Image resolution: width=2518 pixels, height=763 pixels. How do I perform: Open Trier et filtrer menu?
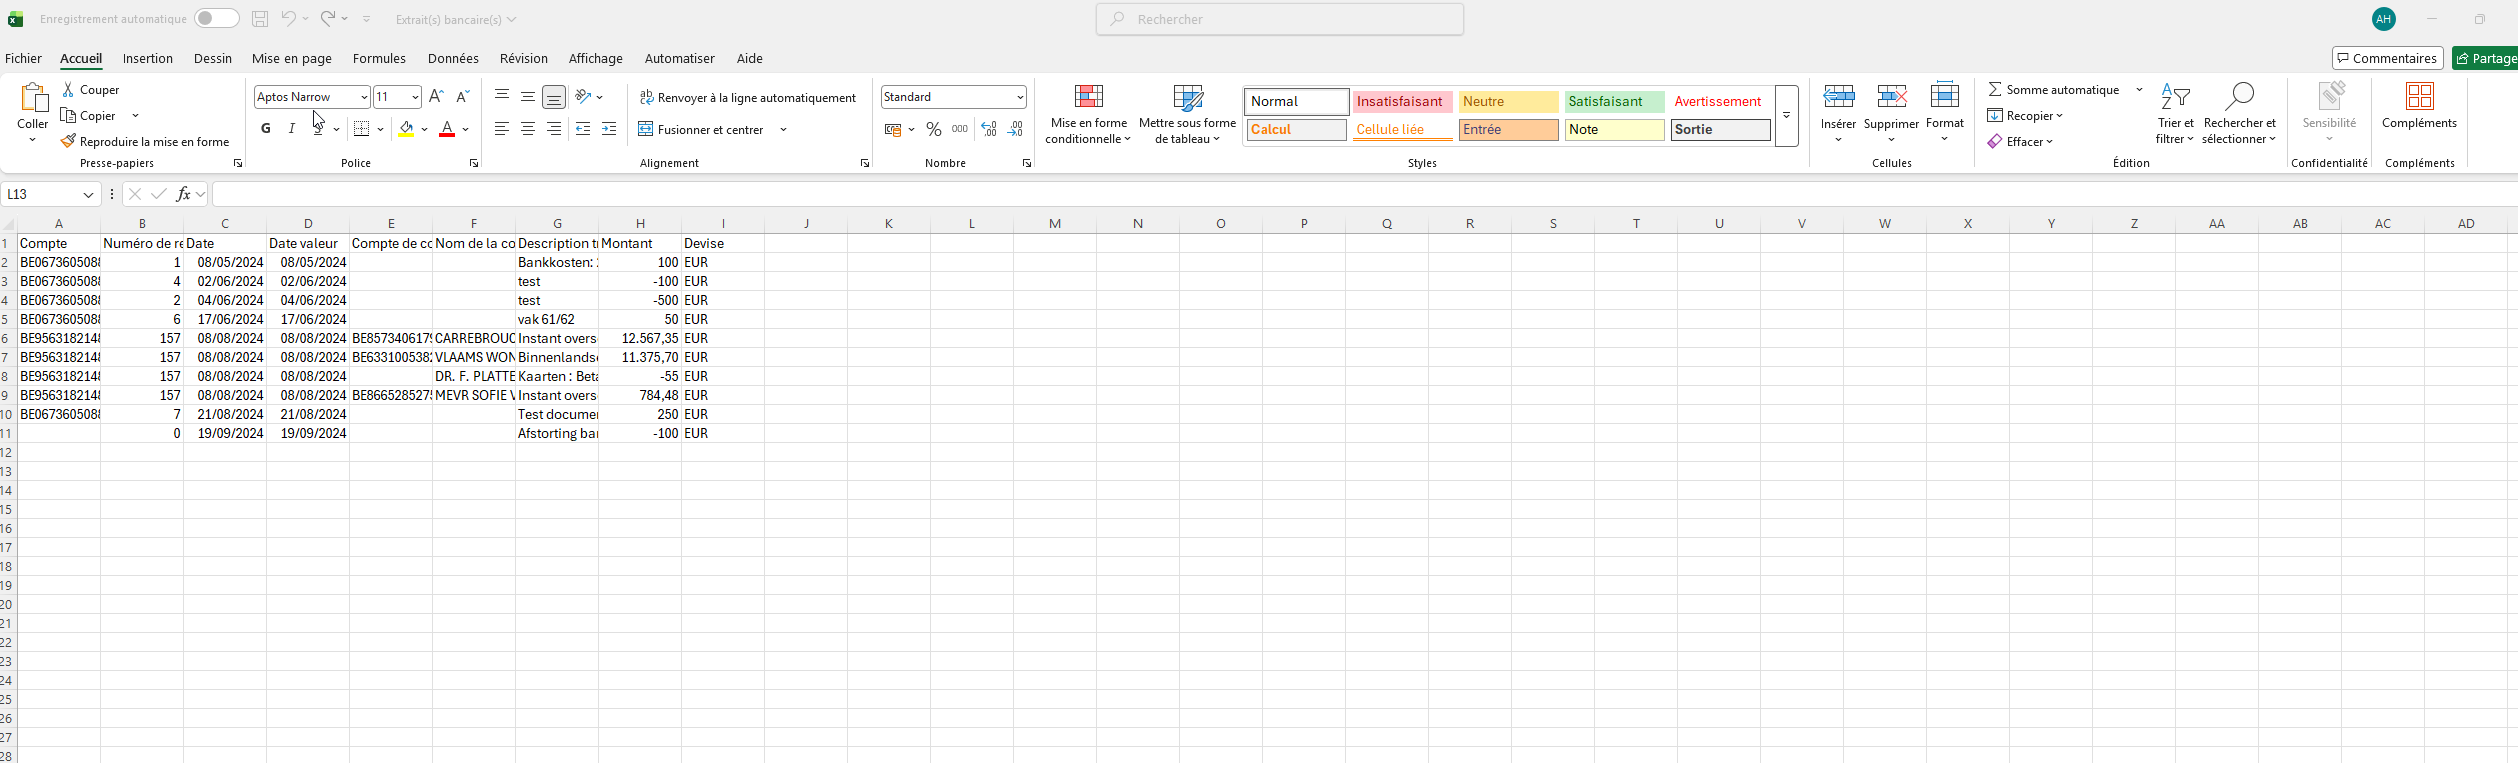pos(2175,113)
